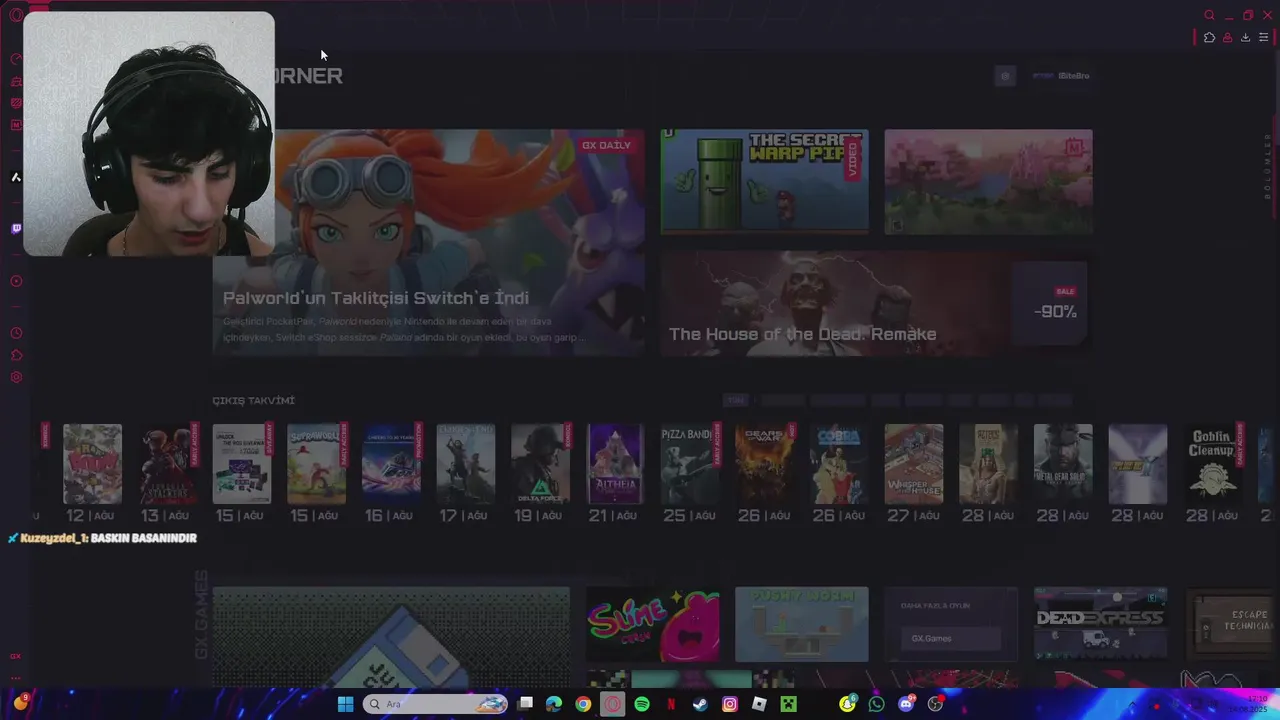The image size is (1280, 720).
Task: Open the 16 AĞU release game cover
Action: point(391,464)
